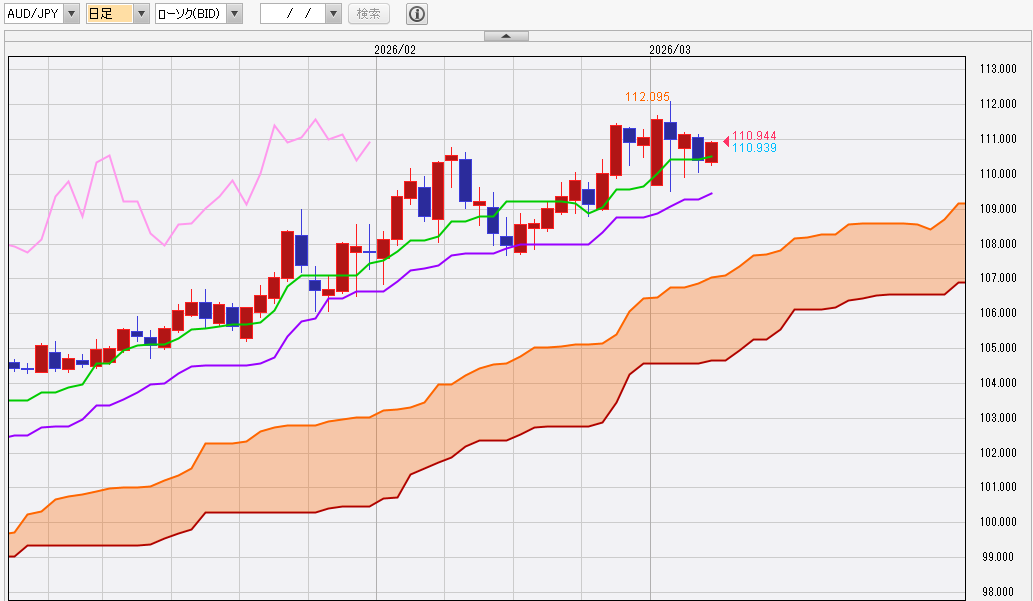
Task: Click the 2026/02 date axis label
Action: pyautogui.click(x=395, y=49)
